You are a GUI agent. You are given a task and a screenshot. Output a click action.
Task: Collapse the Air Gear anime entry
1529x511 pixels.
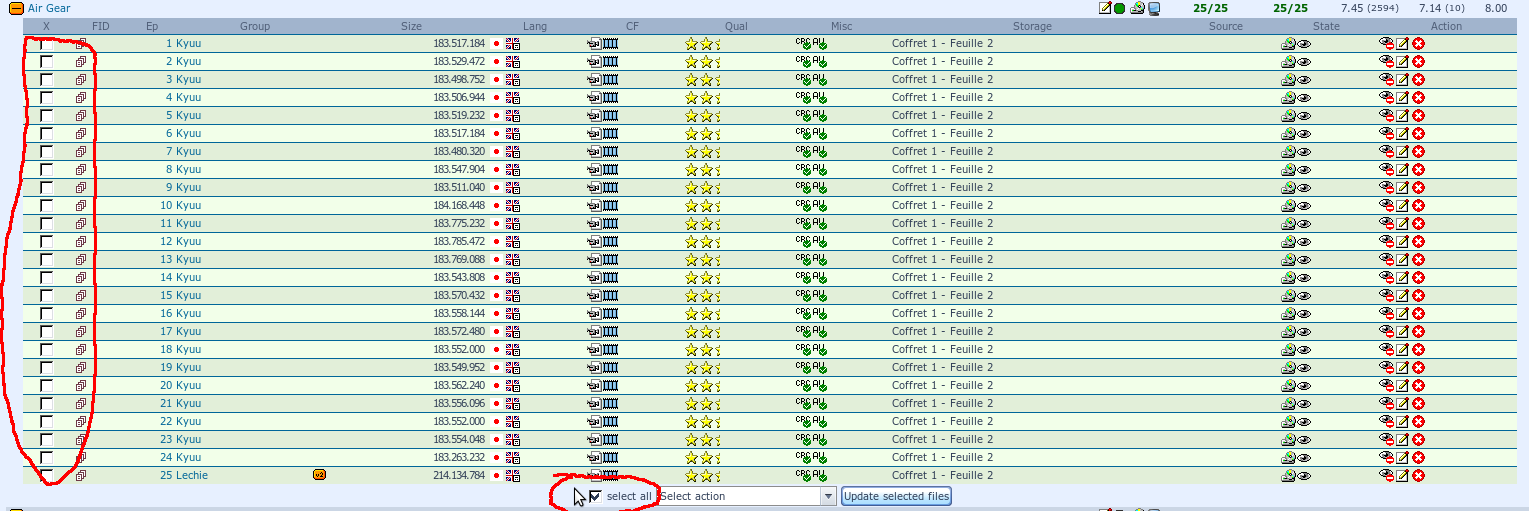click(x=16, y=8)
